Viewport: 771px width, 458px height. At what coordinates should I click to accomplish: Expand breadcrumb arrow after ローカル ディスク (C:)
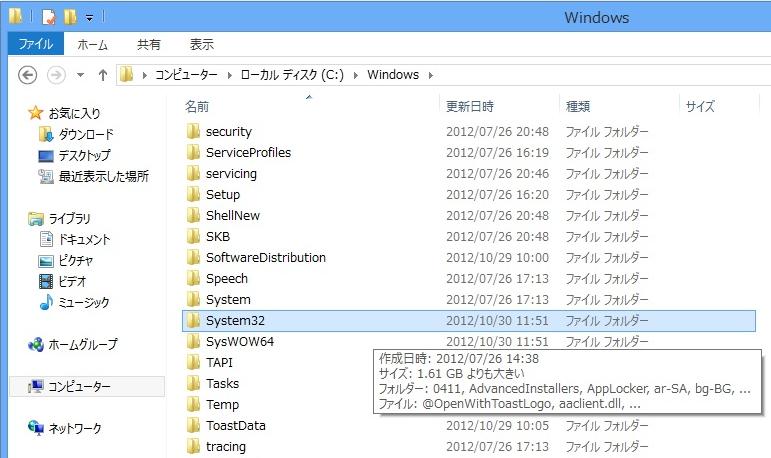coord(356,75)
